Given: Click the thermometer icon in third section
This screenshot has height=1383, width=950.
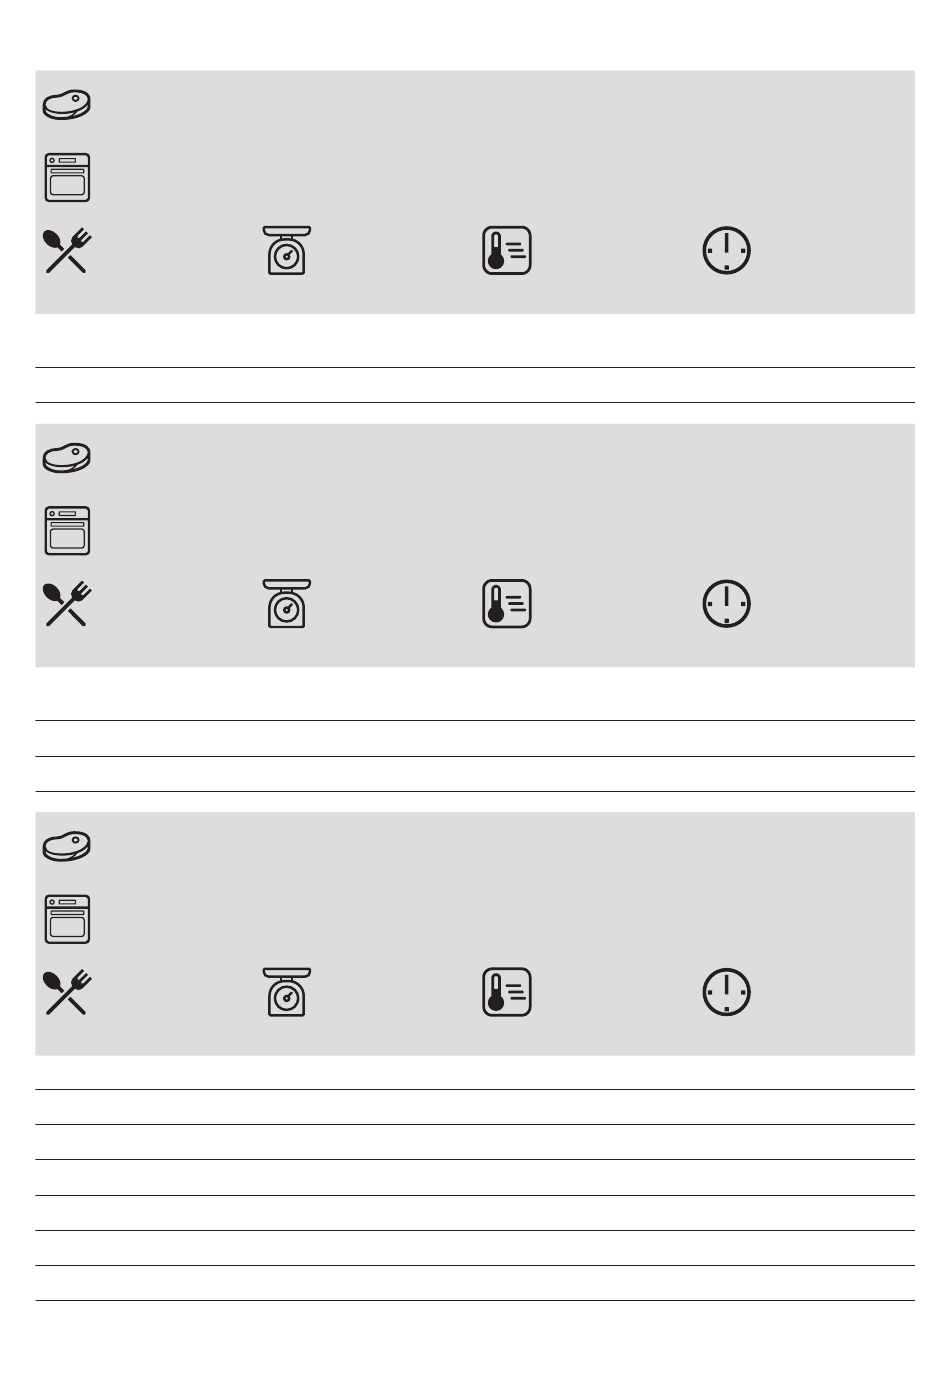Looking at the screenshot, I should (507, 992).
